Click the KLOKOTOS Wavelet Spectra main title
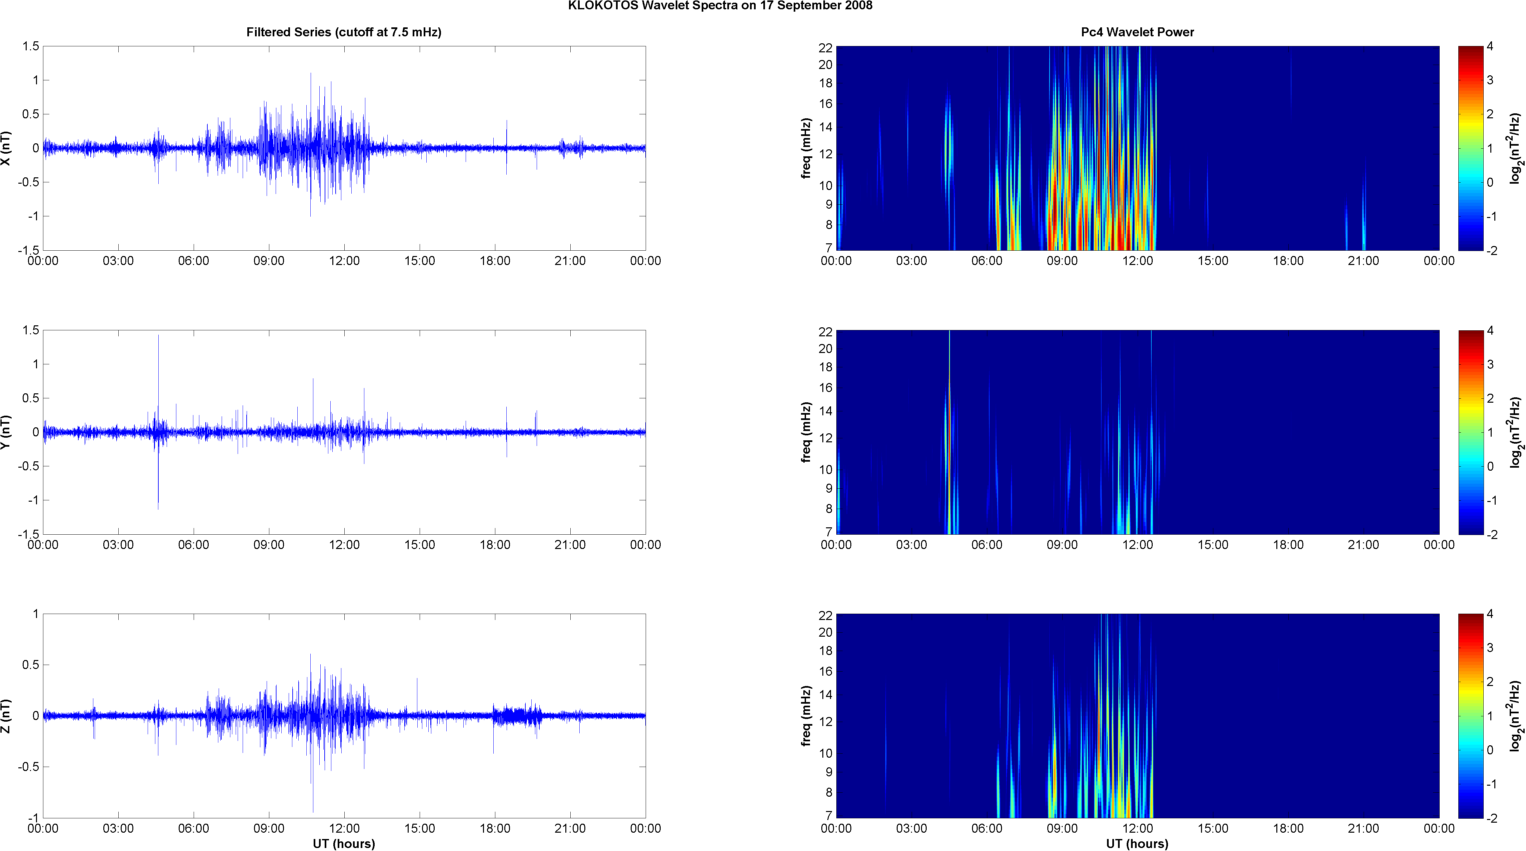1526x851 pixels. click(x=719, y=6)
